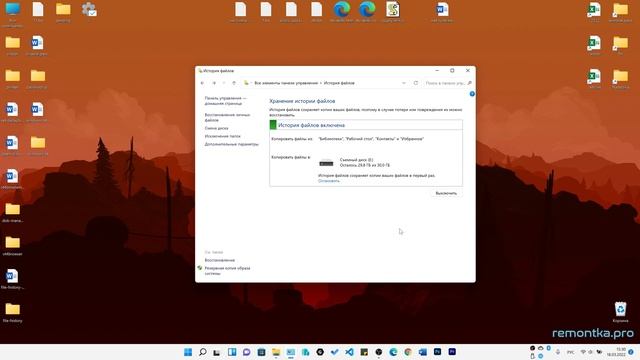Open the exclude folders link
This screenshot has width=640, height=360.
click(222, 136)
